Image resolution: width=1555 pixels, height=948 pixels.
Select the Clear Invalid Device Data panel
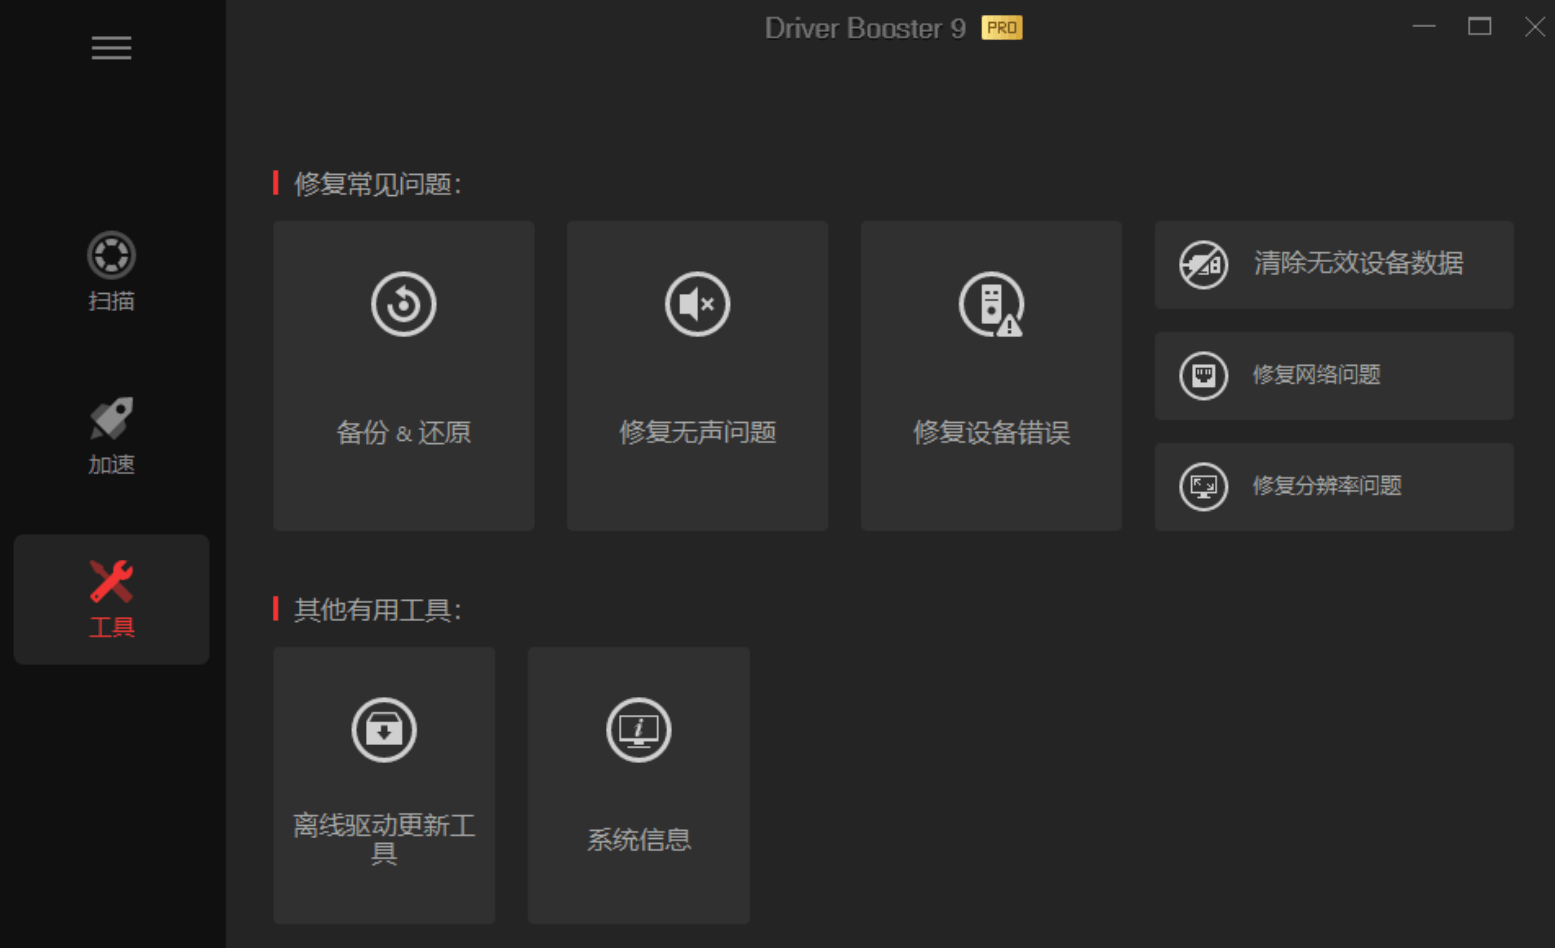(1334, 265)
